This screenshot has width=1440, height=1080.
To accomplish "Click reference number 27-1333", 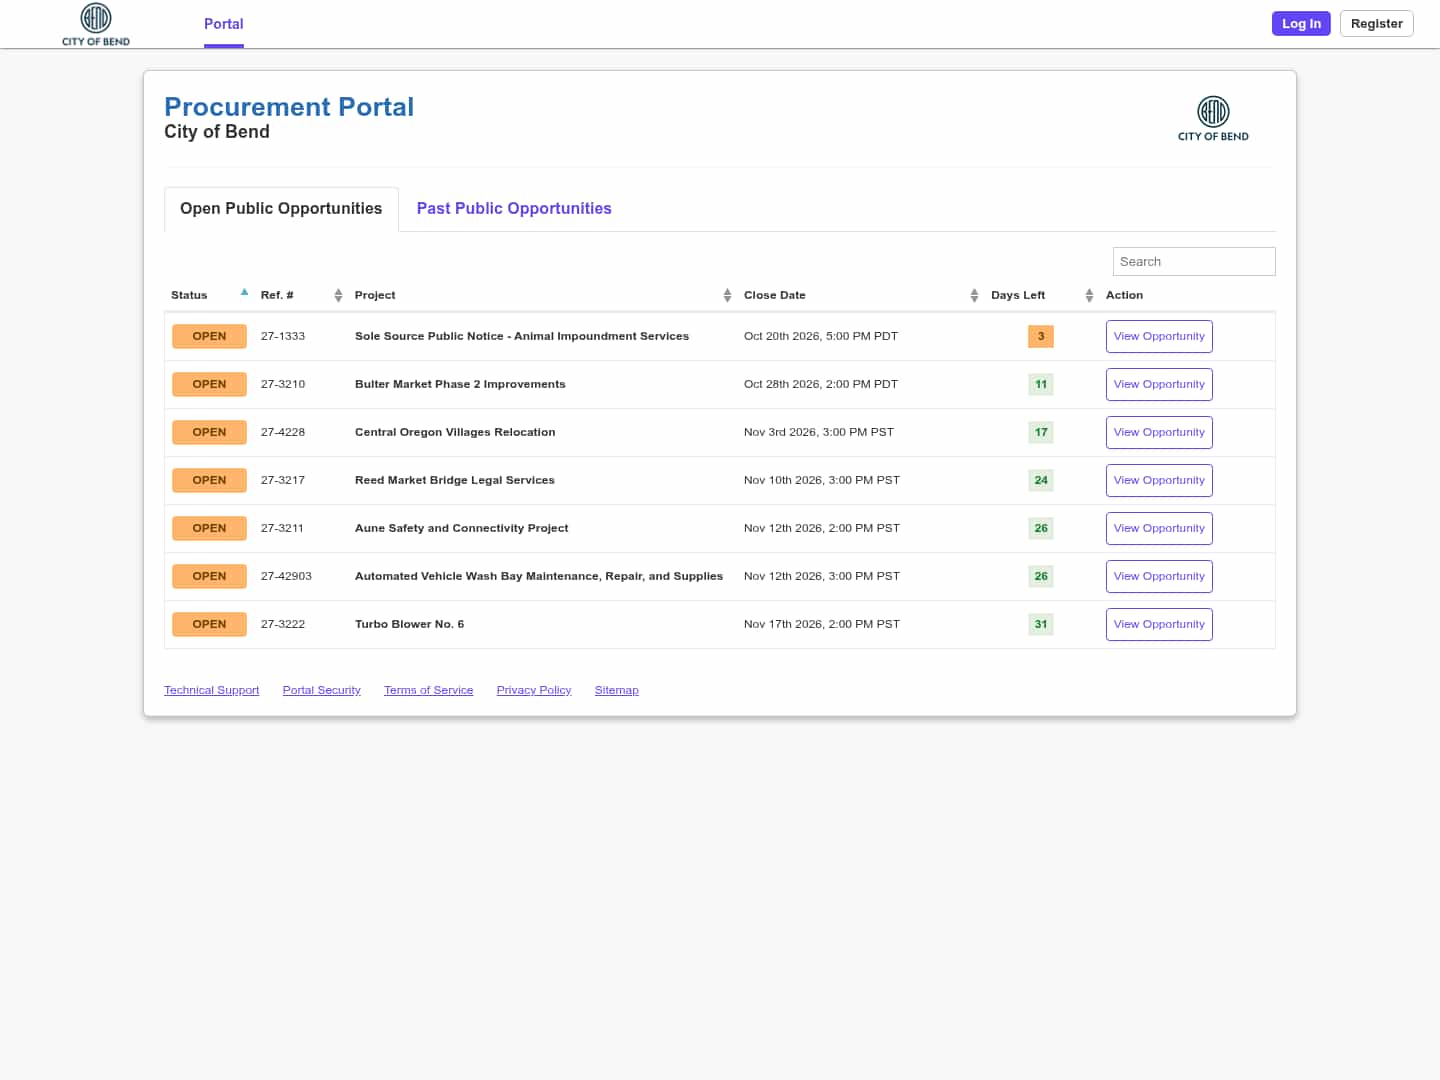I will coord(283,336).
